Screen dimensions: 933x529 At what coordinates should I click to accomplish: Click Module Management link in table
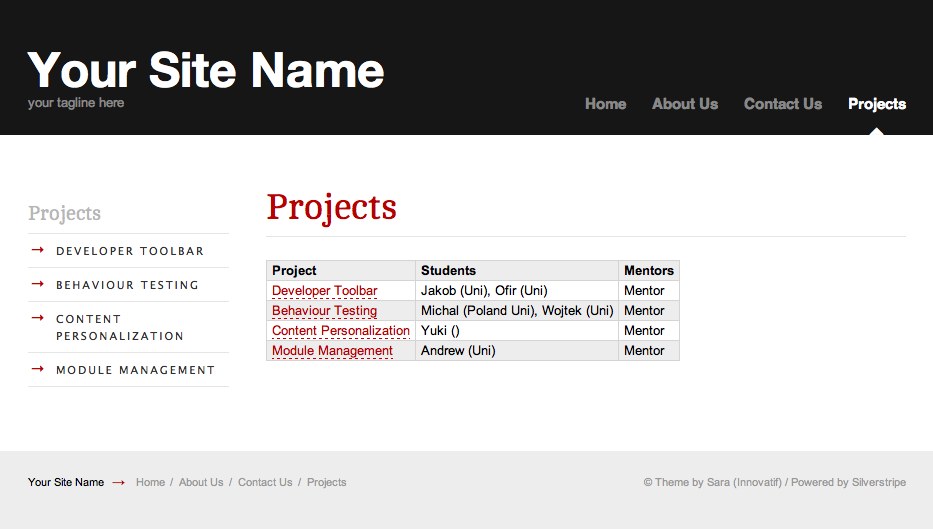pyautogui.click(x=332, y=351)
